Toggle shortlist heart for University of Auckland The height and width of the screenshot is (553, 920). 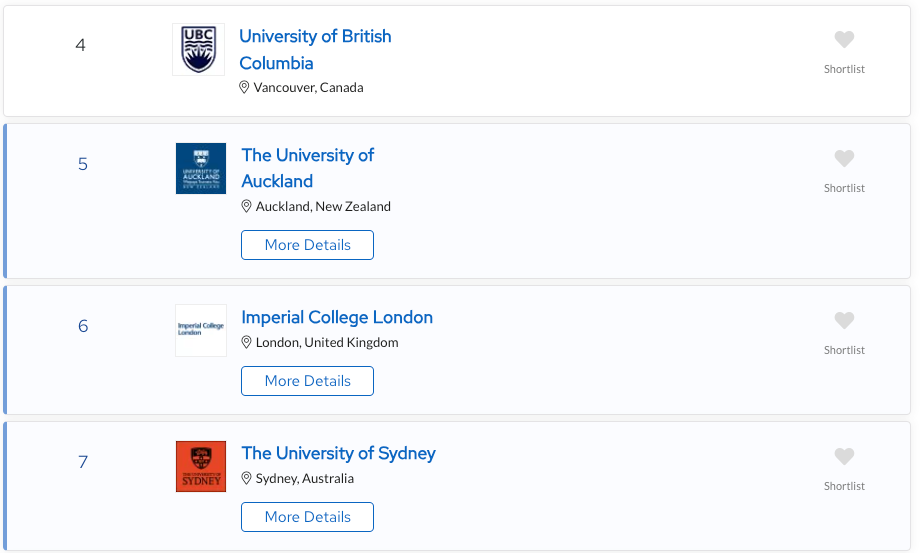tap(844, 158)
